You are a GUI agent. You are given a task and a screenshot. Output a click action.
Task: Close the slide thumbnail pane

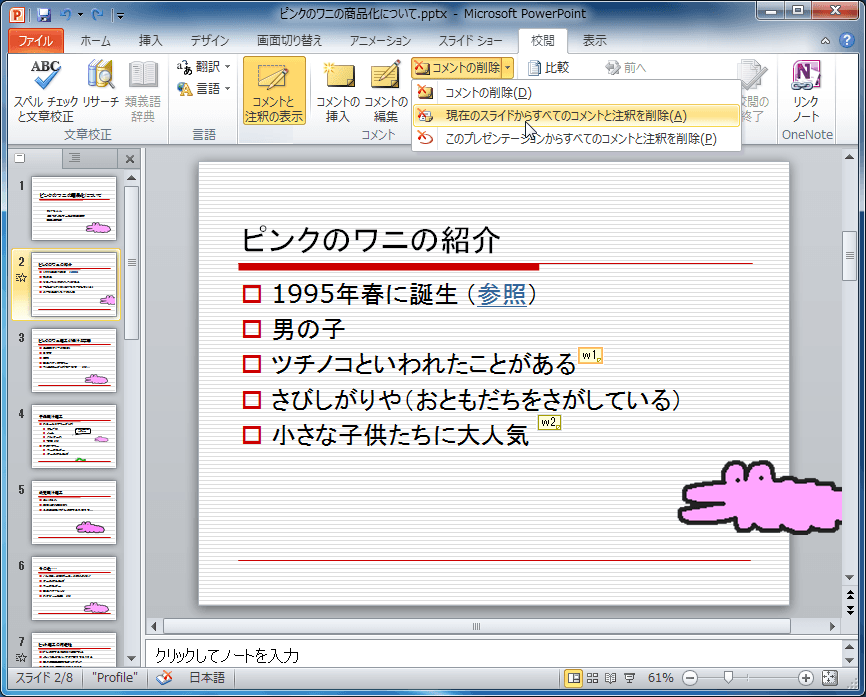[130, 159]
